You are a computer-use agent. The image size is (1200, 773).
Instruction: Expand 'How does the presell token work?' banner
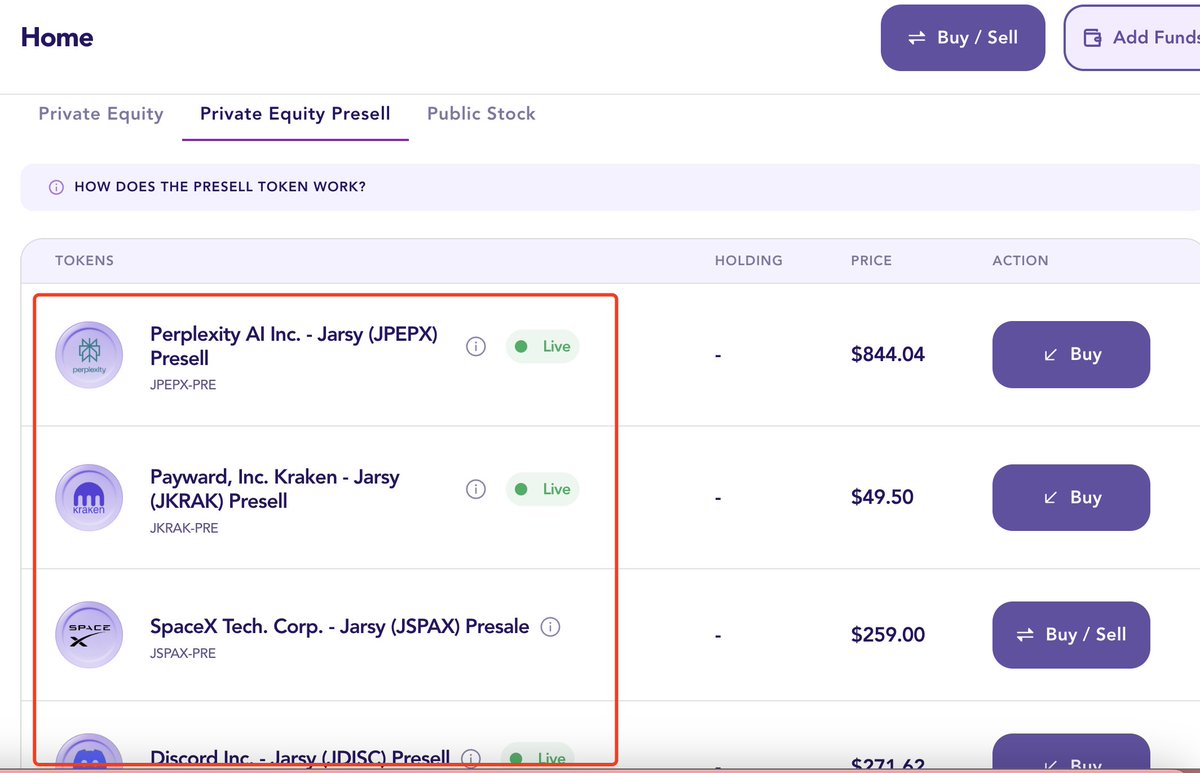220,187
